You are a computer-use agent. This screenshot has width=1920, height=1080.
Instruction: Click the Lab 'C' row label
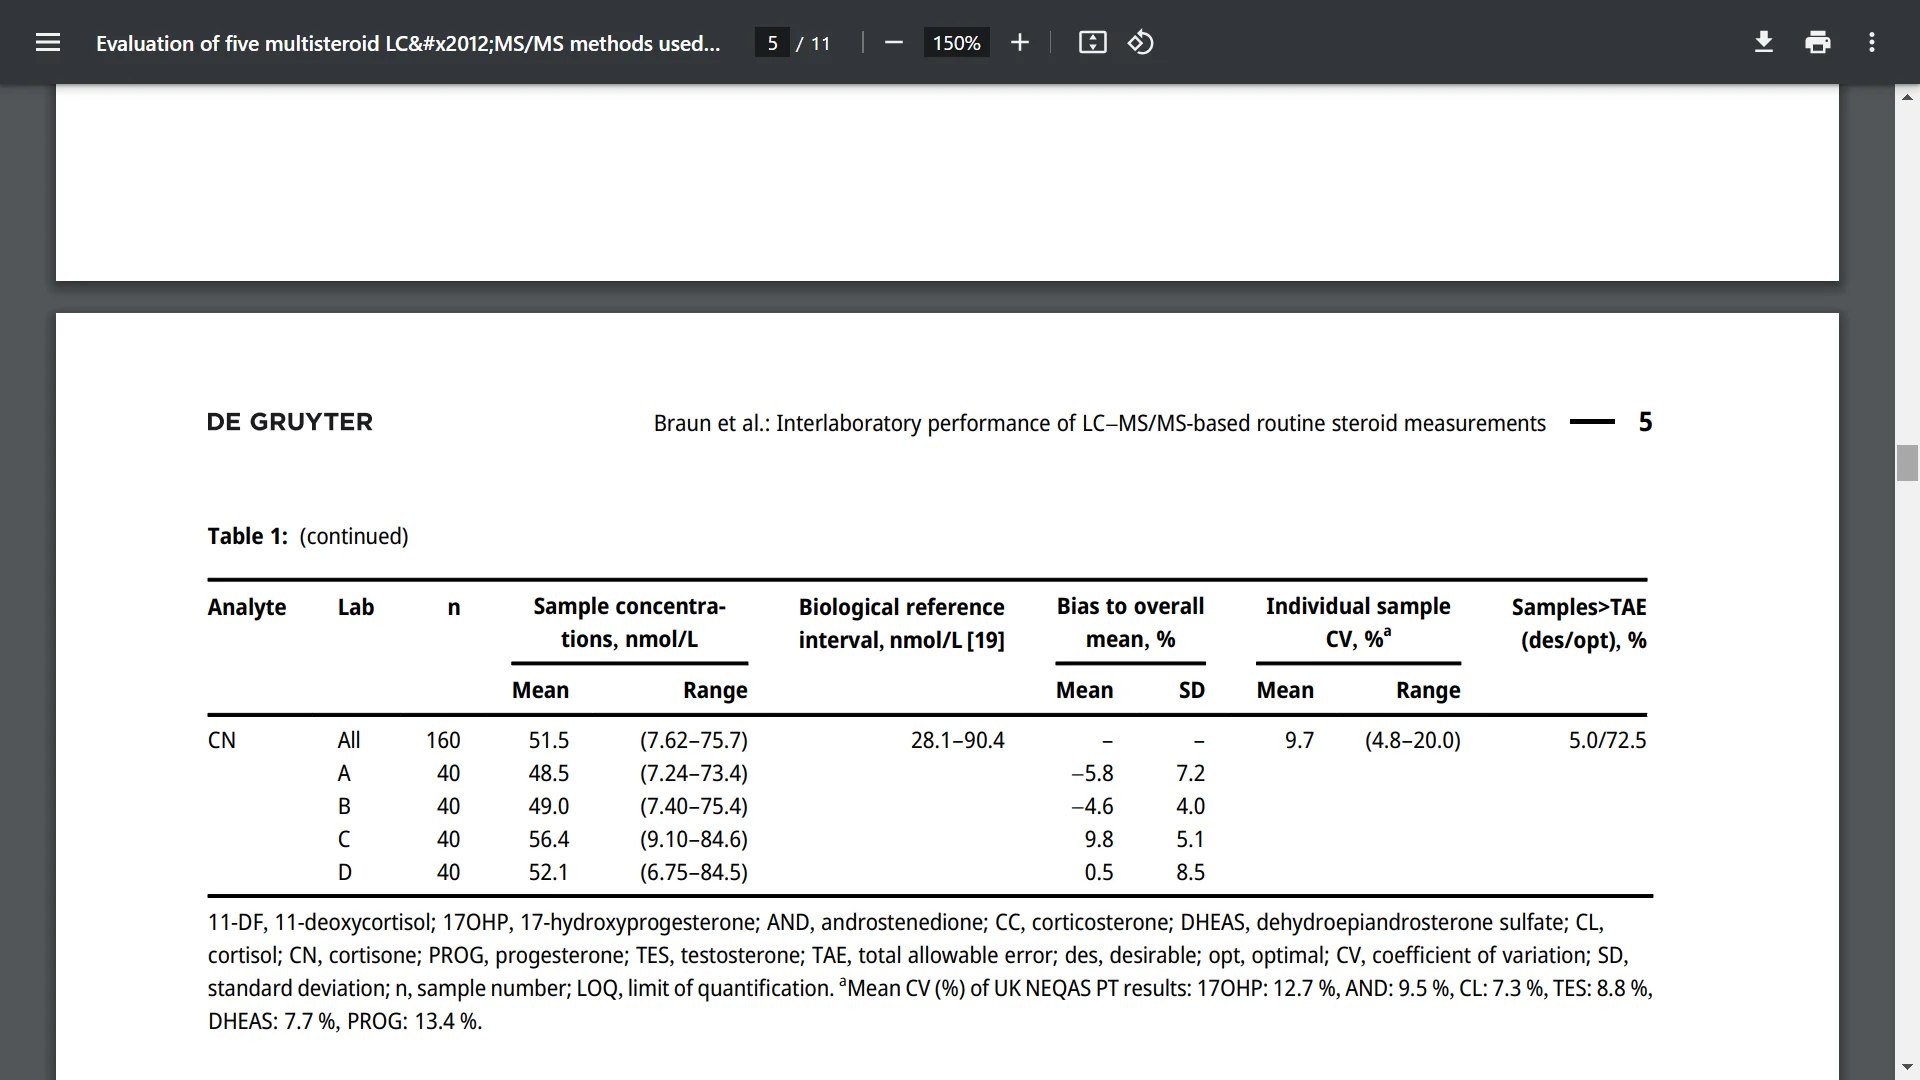click(x=344, y=839)
